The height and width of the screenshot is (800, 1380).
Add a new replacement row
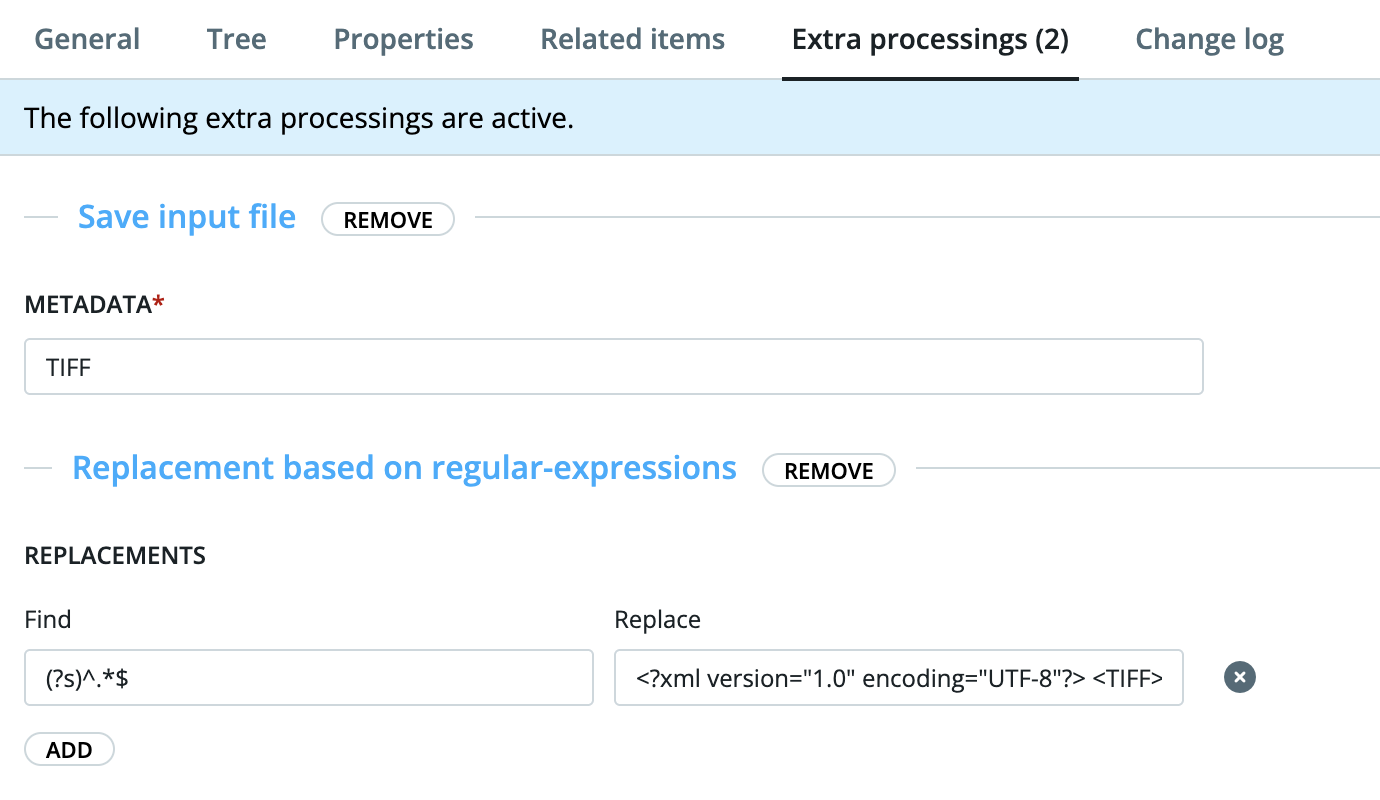coord(69,750)
